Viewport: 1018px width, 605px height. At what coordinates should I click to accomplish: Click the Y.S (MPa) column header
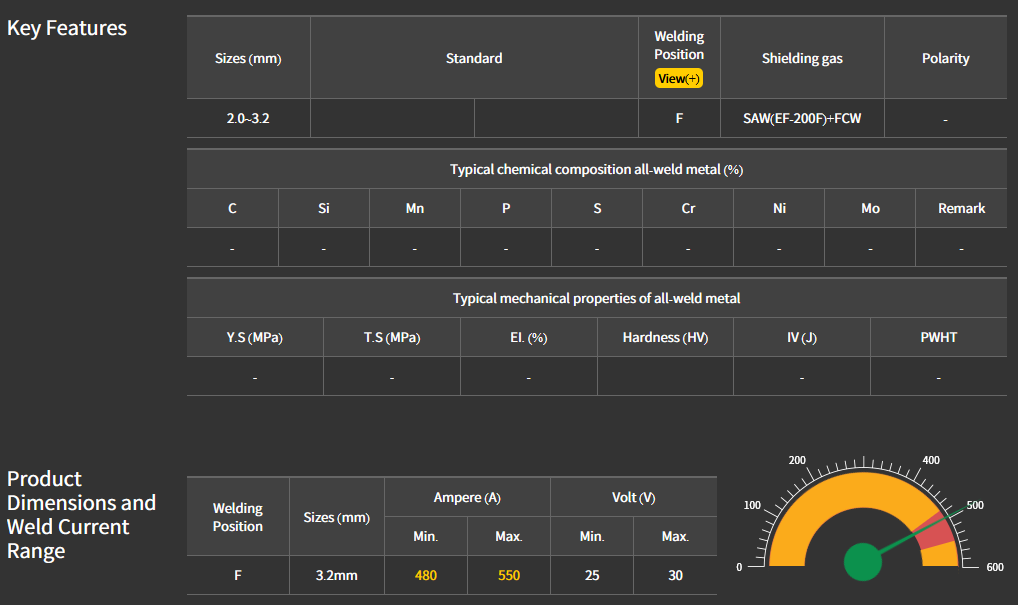click(254, 337)
